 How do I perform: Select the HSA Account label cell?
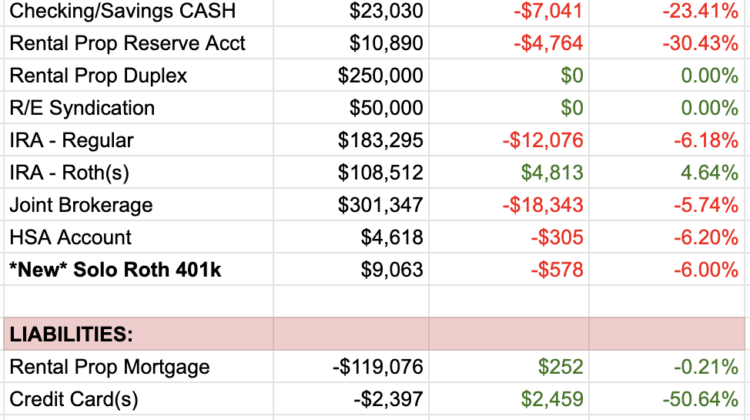[x=69, y=238]
